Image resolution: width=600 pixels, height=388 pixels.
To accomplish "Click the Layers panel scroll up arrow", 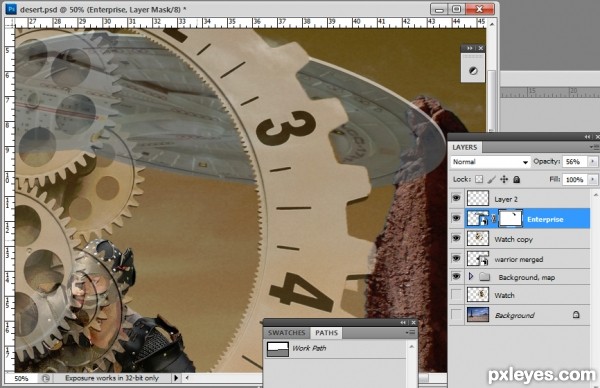I will (x=595, y=194).
